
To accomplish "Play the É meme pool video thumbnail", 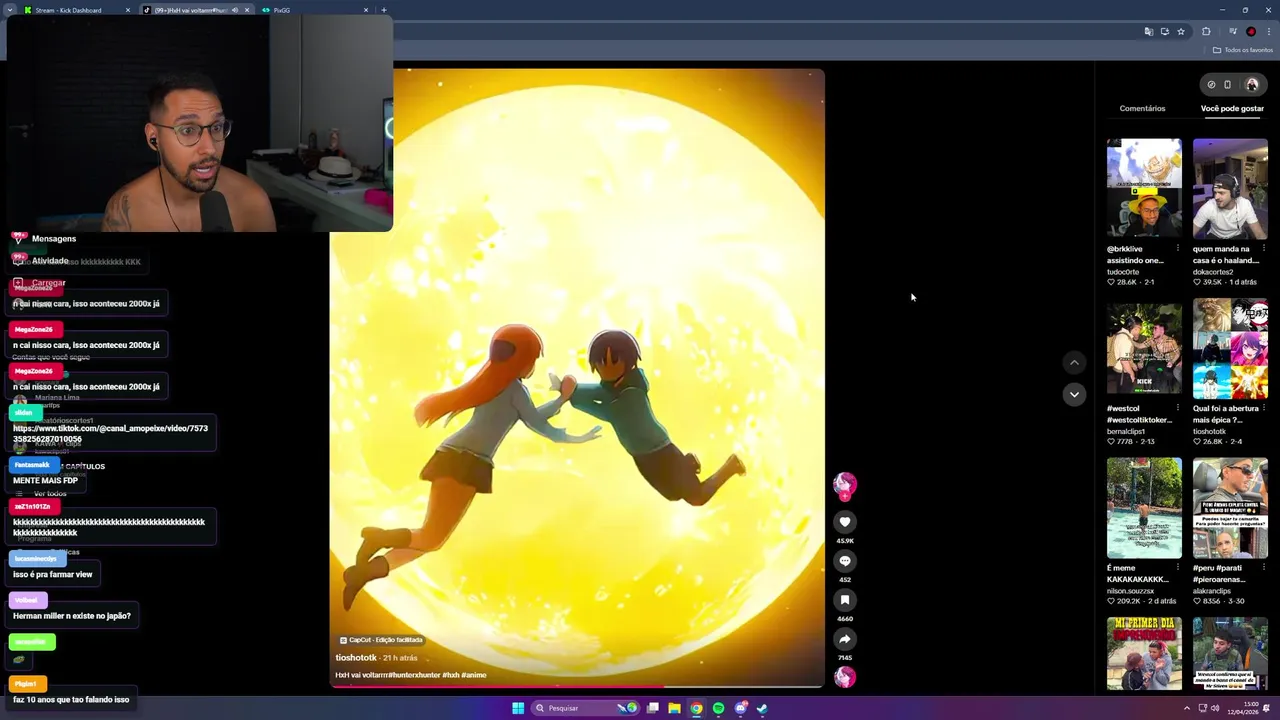I will point(1144,507).
